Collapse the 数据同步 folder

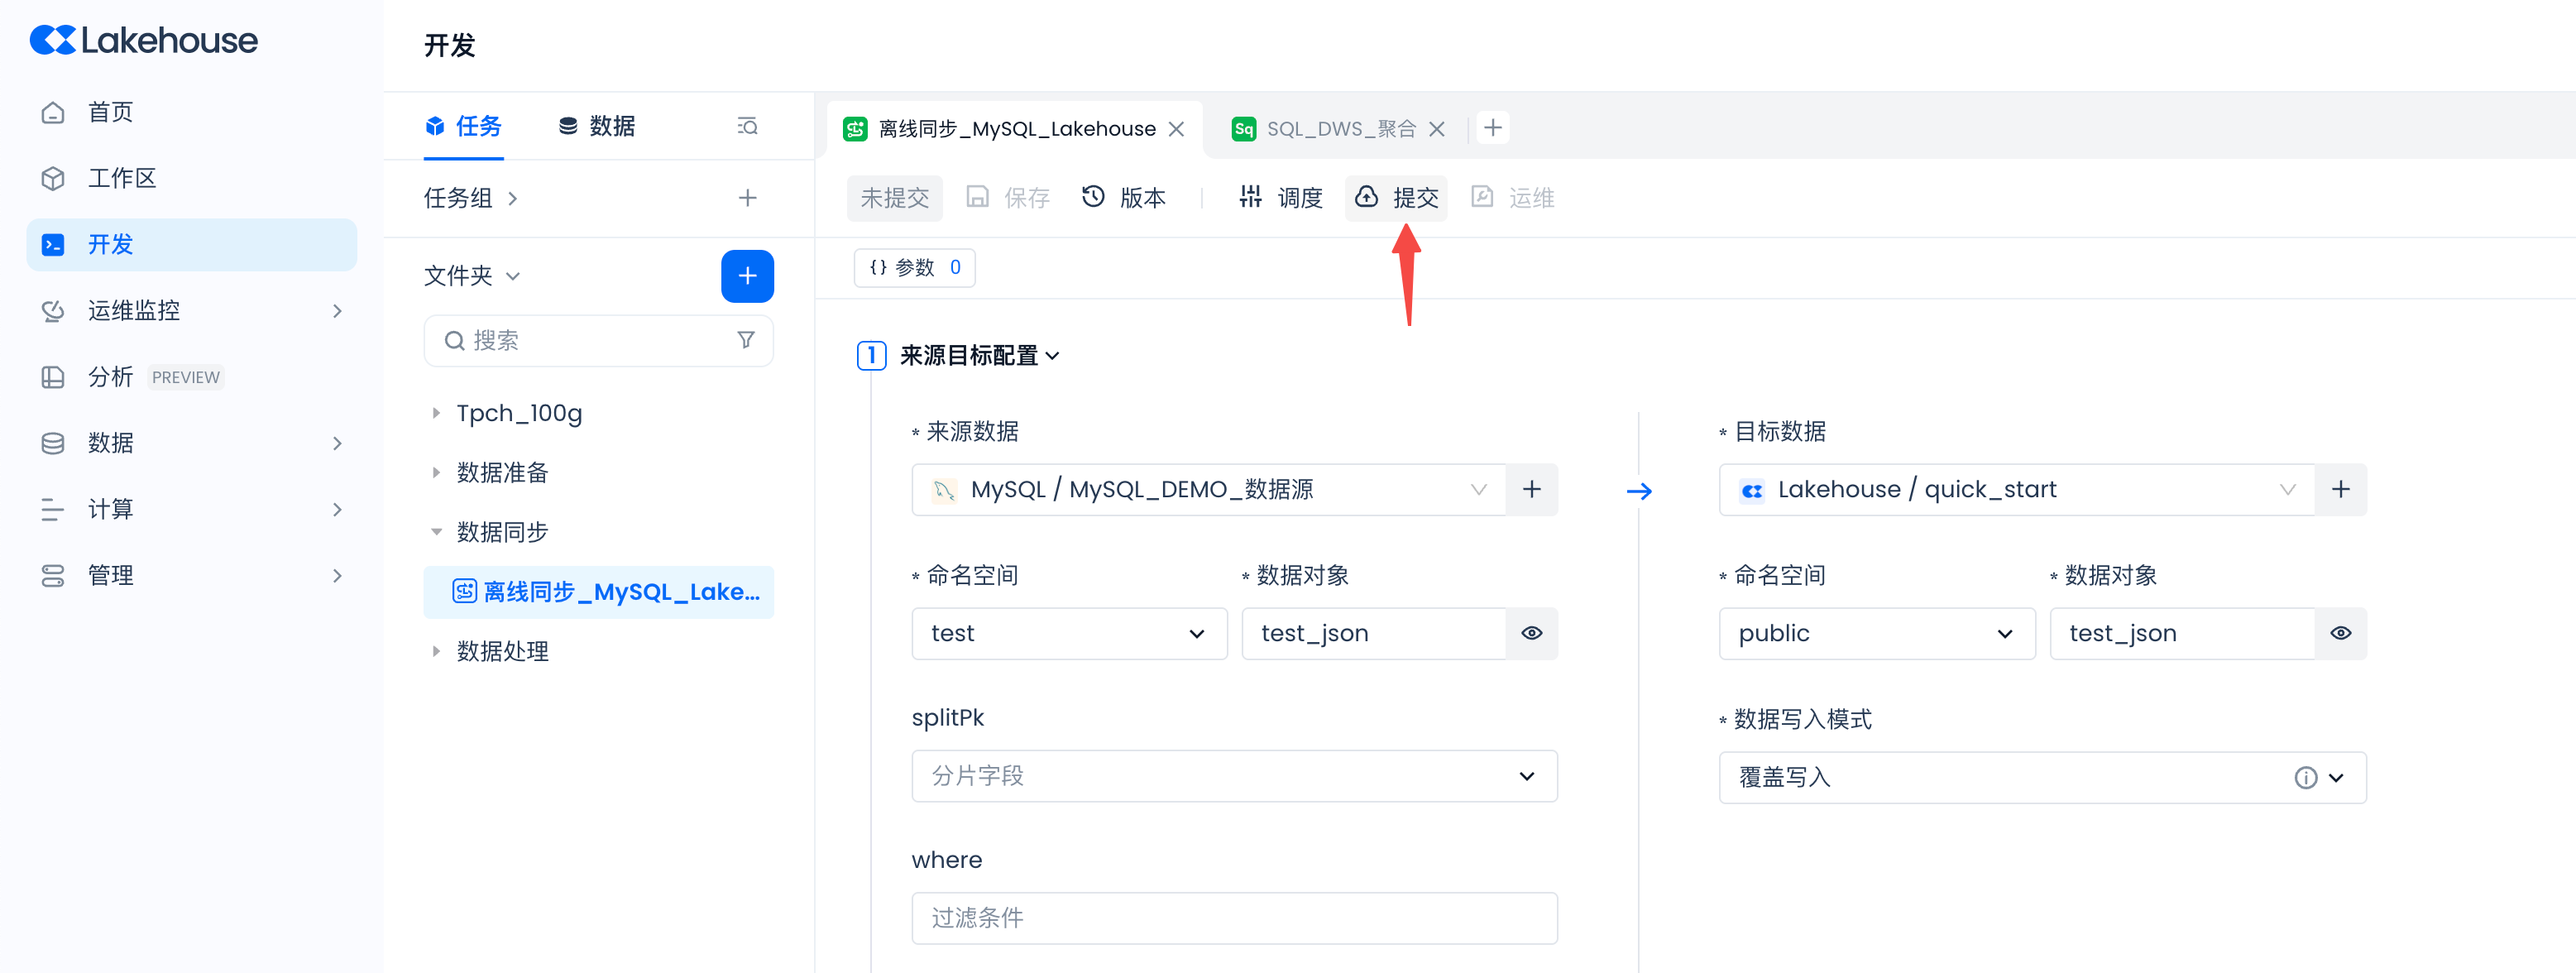[x=436, y=532]
